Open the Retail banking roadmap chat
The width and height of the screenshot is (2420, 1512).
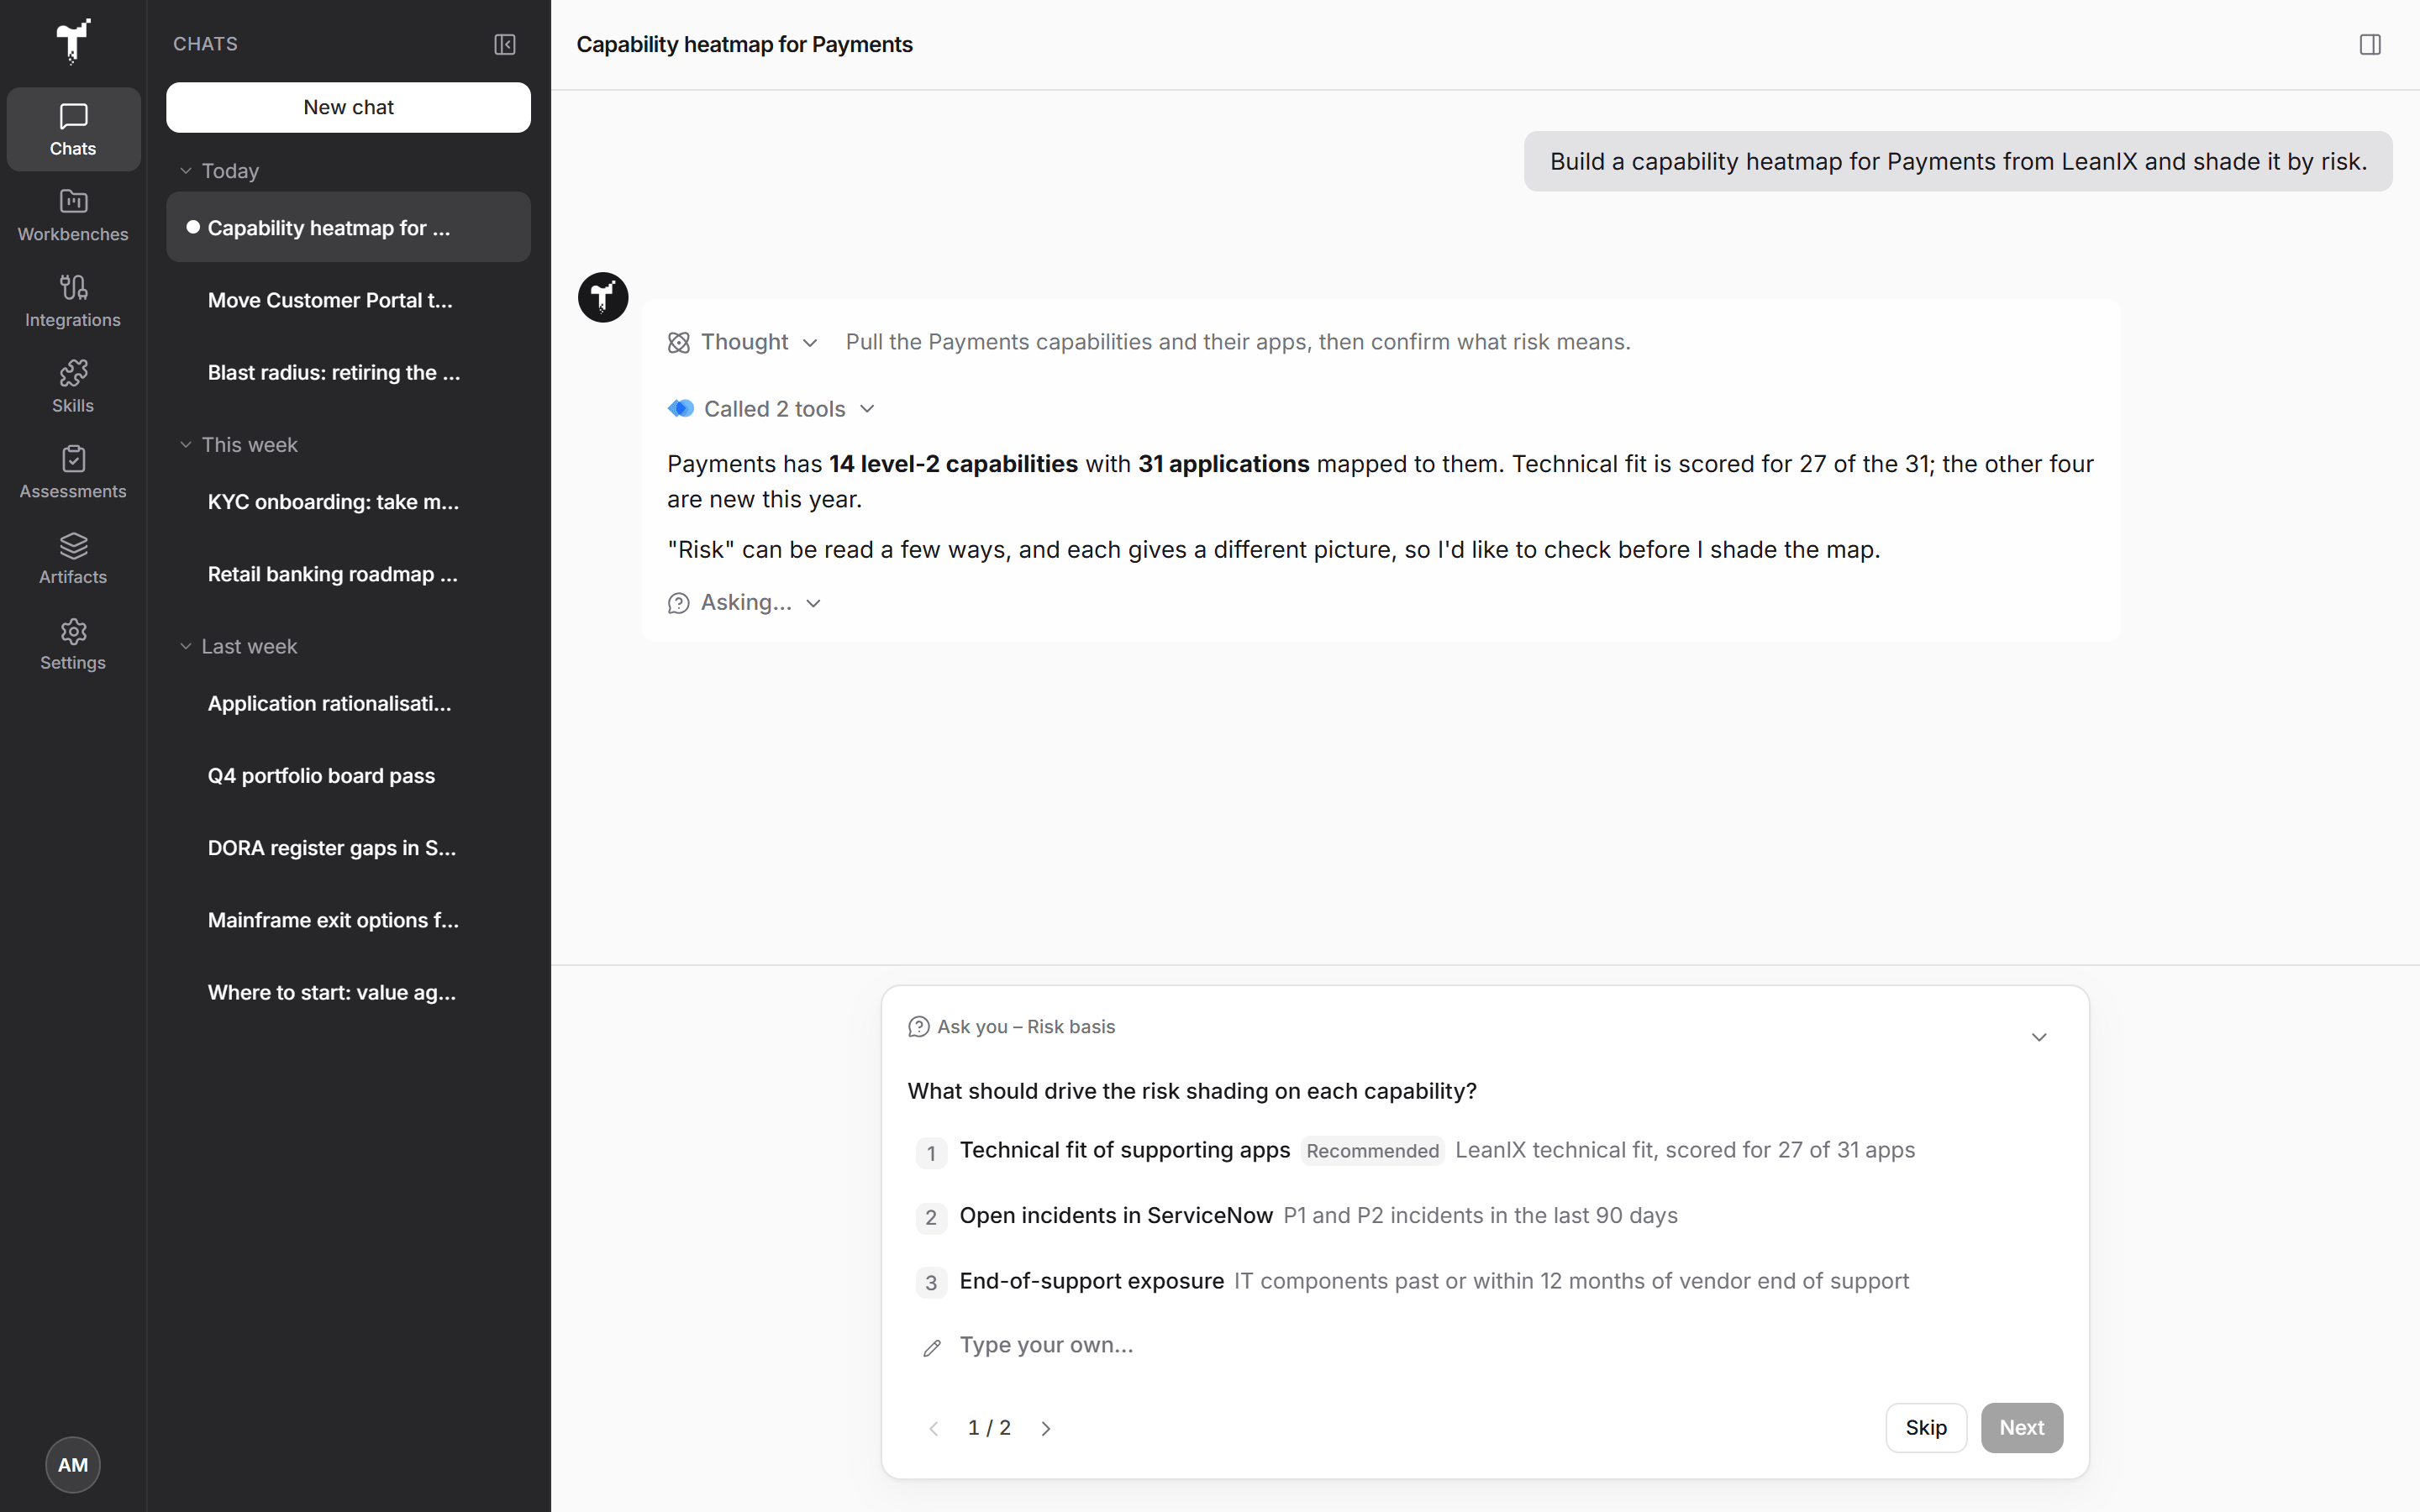tap(348, 574)
